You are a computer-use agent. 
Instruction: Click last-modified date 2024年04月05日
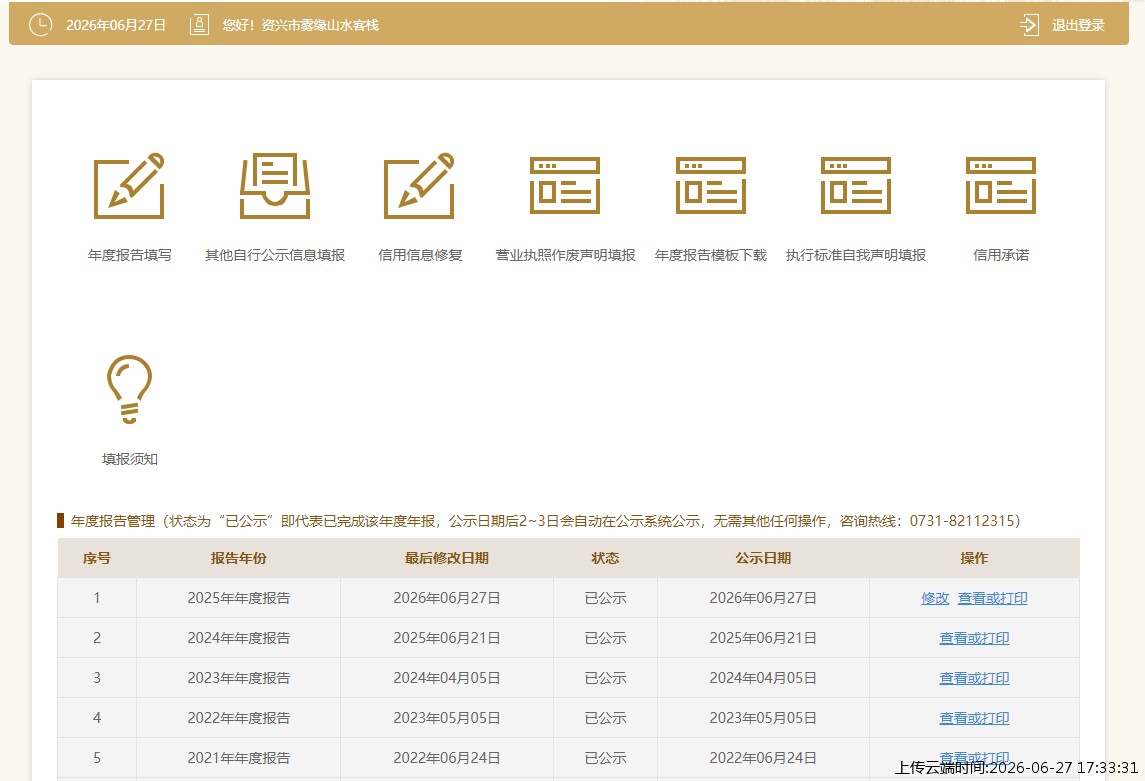click(x=446, y=678)
